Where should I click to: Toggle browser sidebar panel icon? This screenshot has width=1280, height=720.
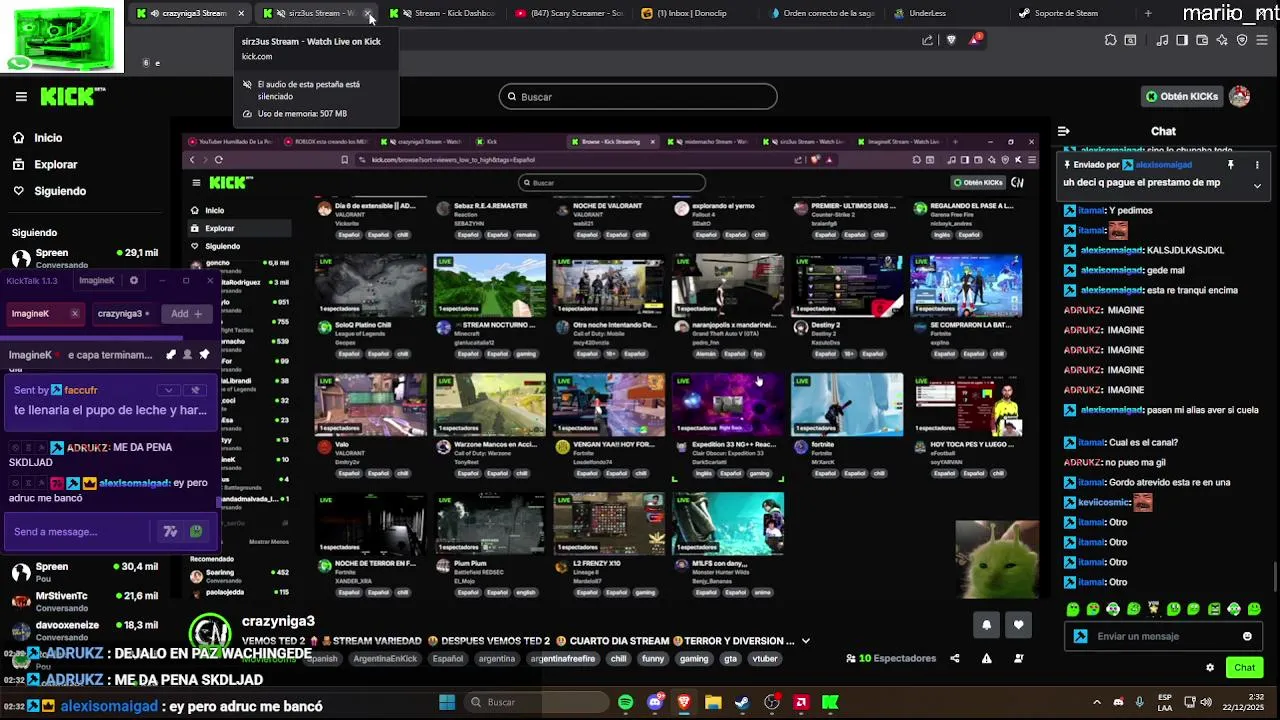tap(1182, 40)
